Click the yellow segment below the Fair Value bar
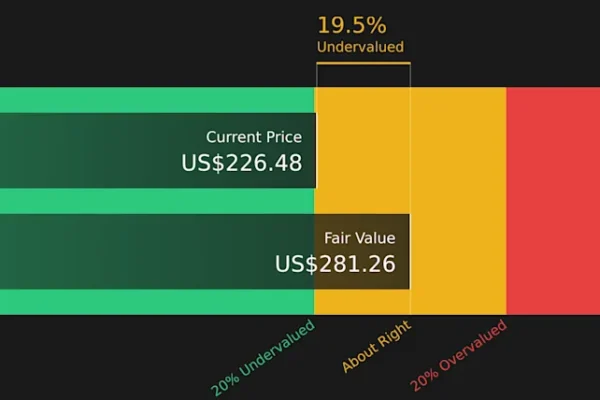 tap(362, 302)
